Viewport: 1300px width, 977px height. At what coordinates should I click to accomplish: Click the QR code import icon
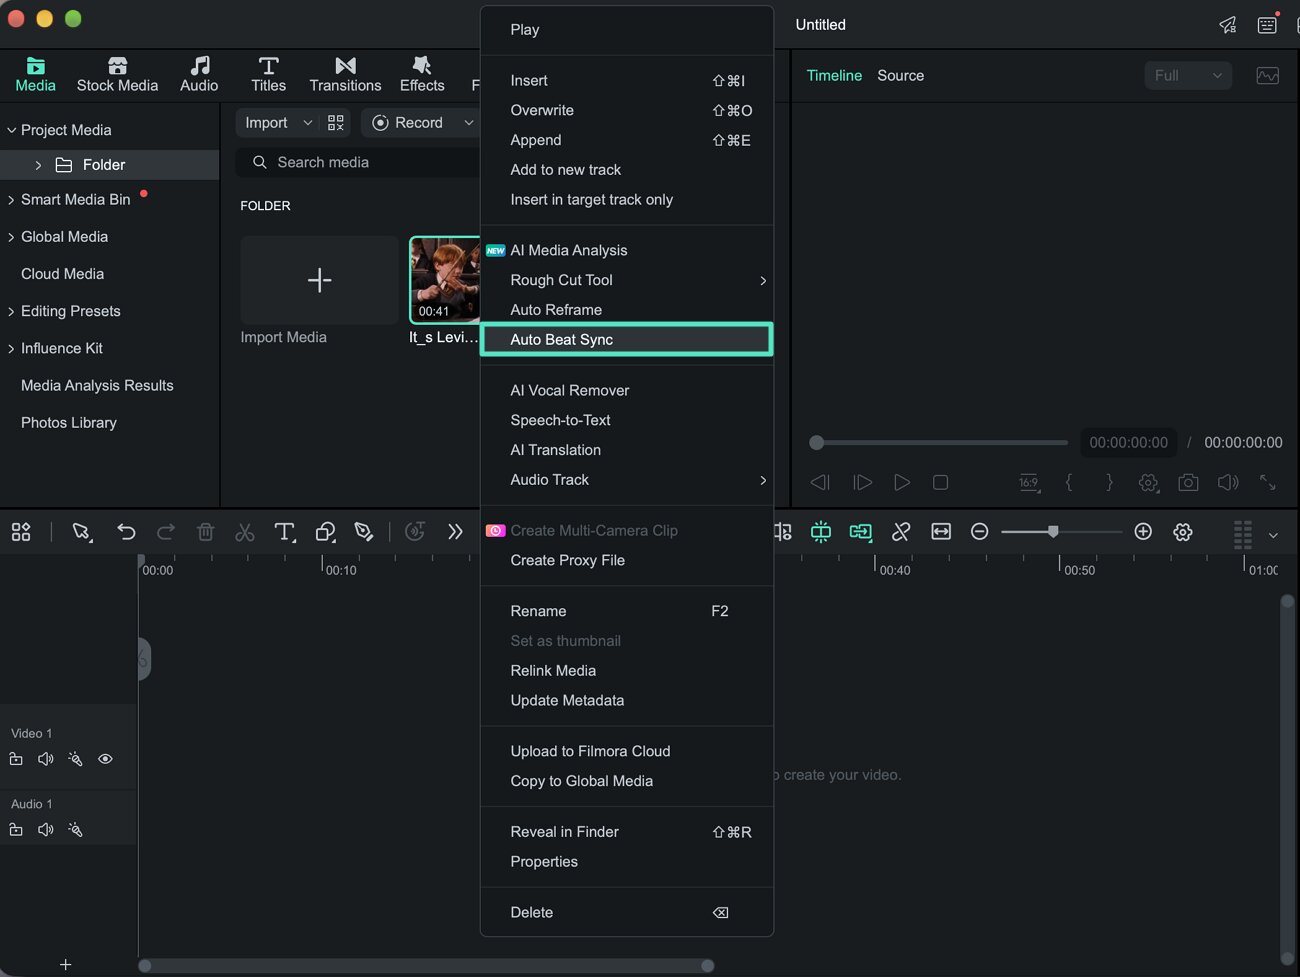tap(336, 123)
